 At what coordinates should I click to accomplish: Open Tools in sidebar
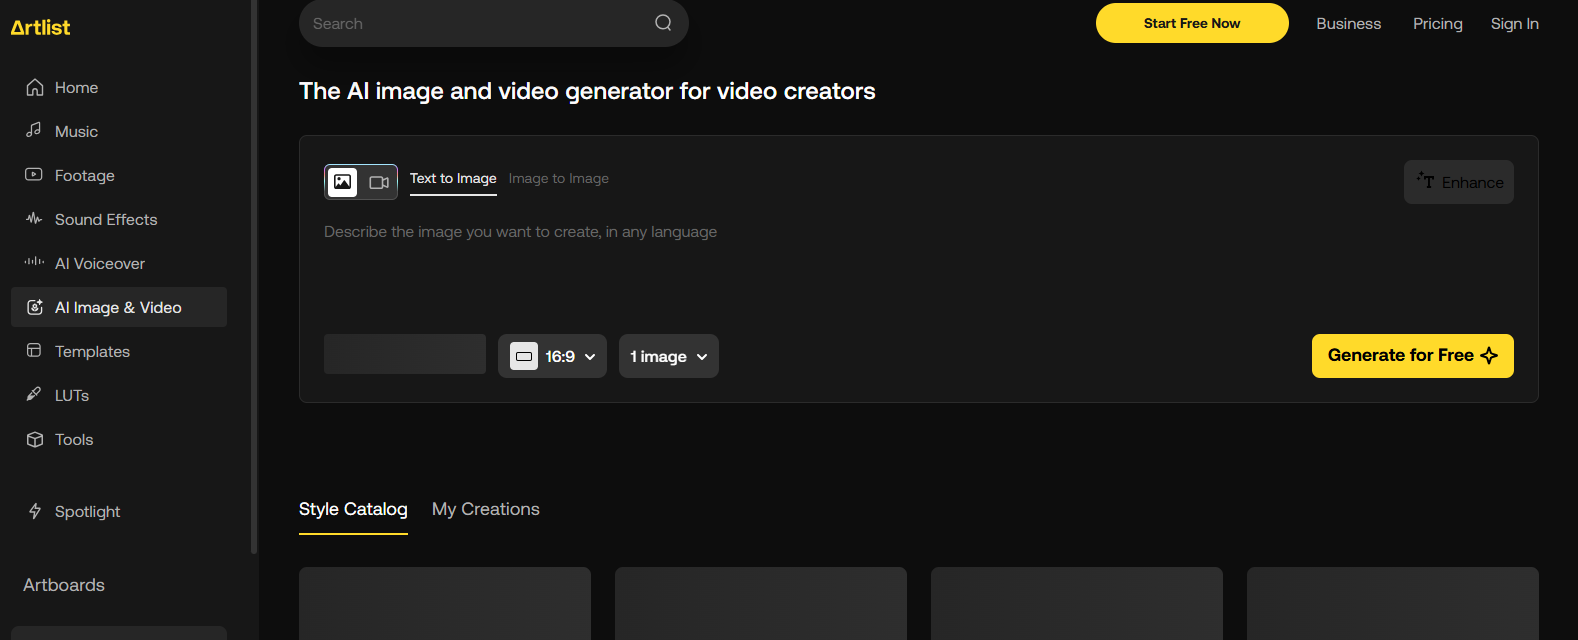point(119,439)
